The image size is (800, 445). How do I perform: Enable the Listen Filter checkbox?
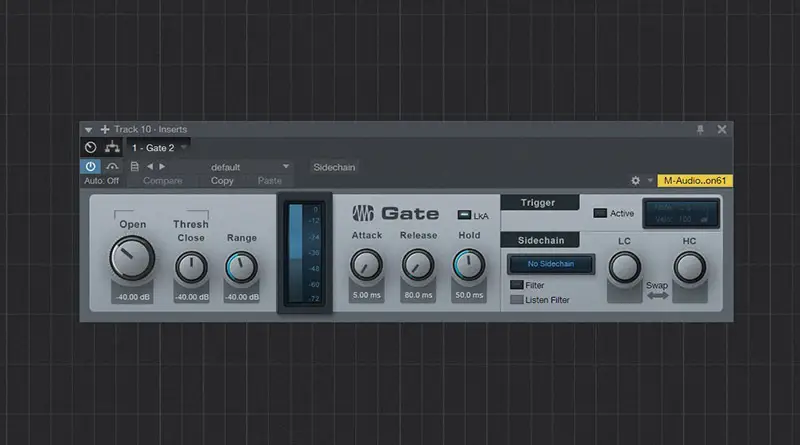[x=517, y=300]
